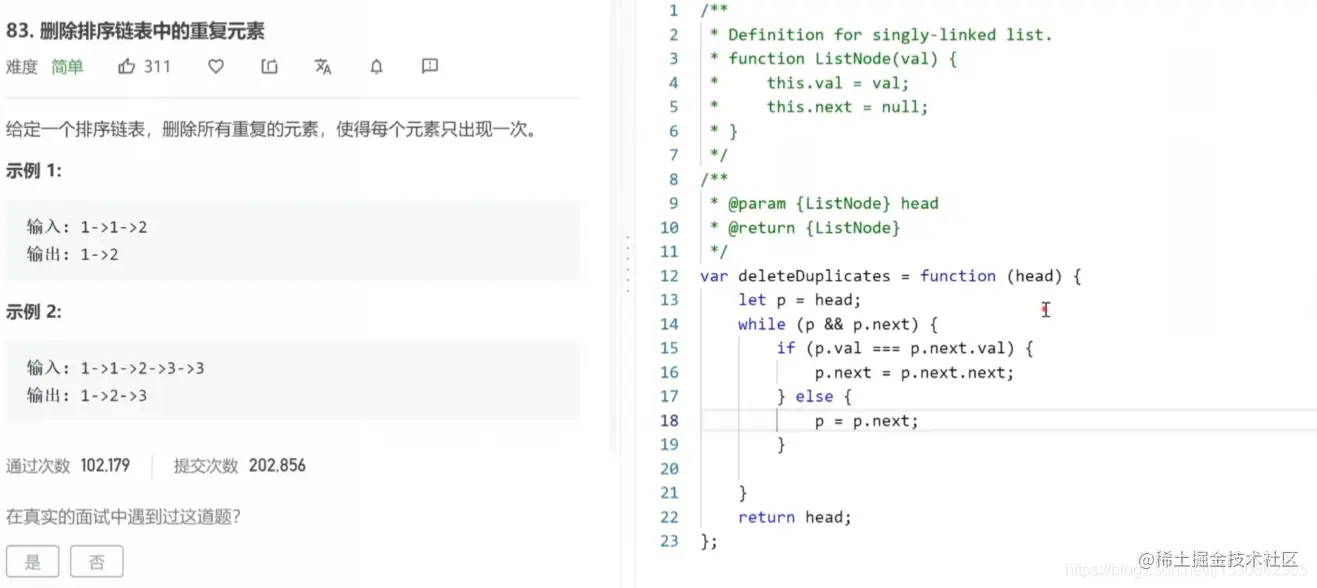
Task: Click the 示例 1: heading
Action: pos(34,171)
